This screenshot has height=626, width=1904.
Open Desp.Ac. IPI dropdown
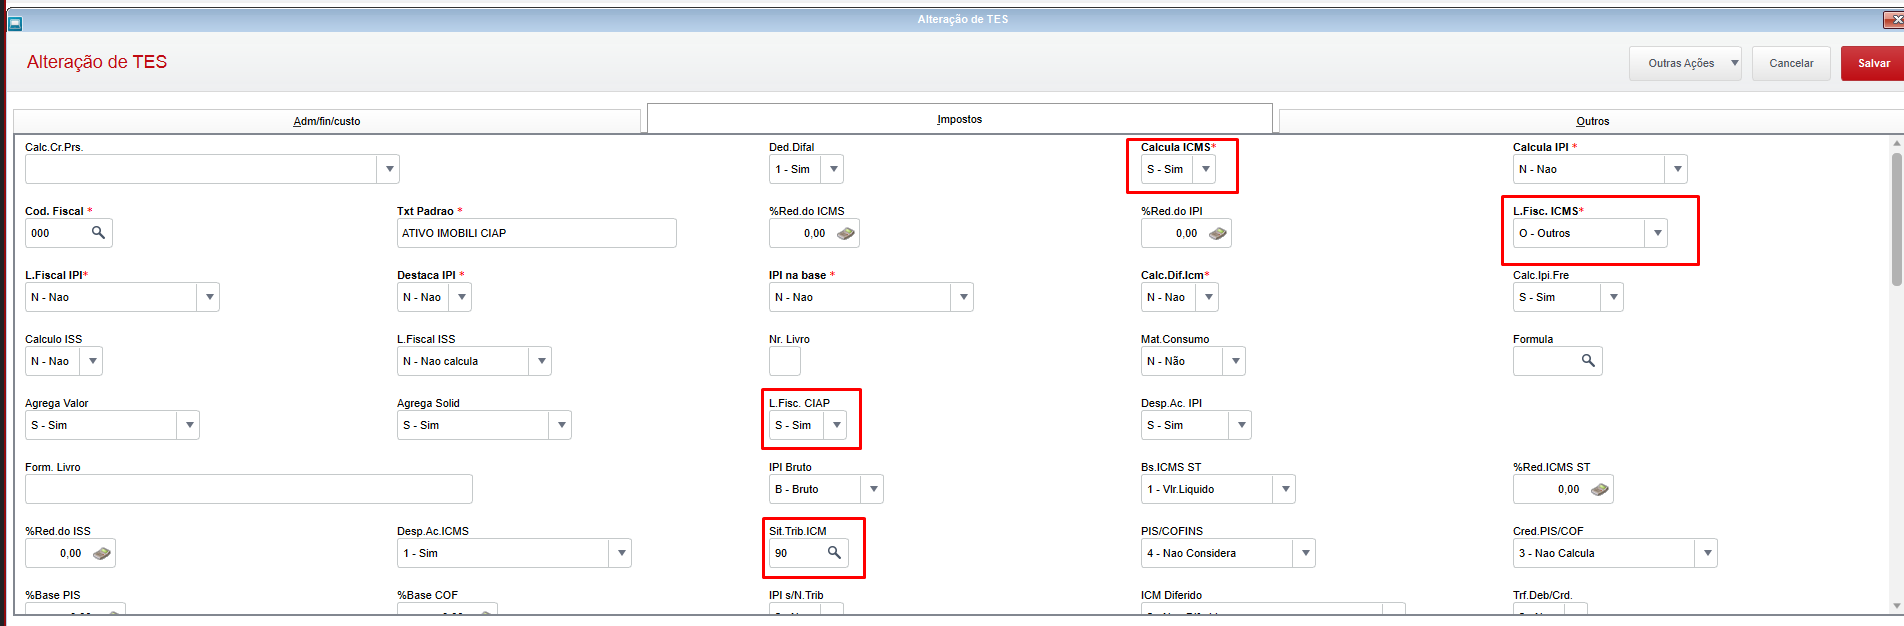click(x=1241, y=425)
